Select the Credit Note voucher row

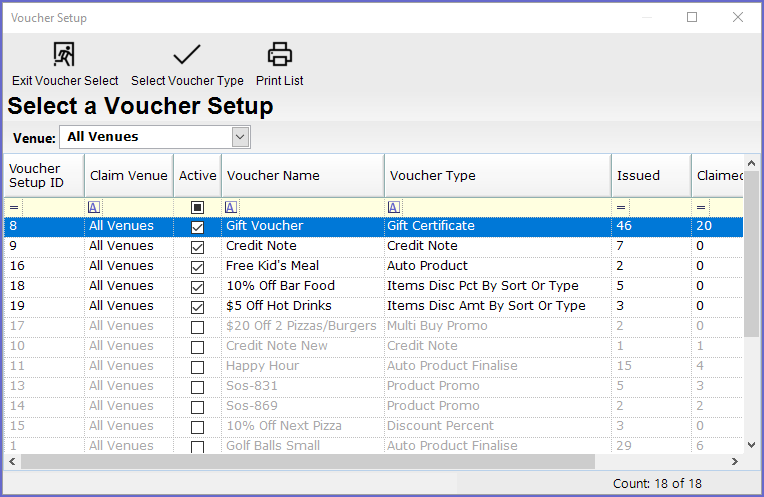300,246
